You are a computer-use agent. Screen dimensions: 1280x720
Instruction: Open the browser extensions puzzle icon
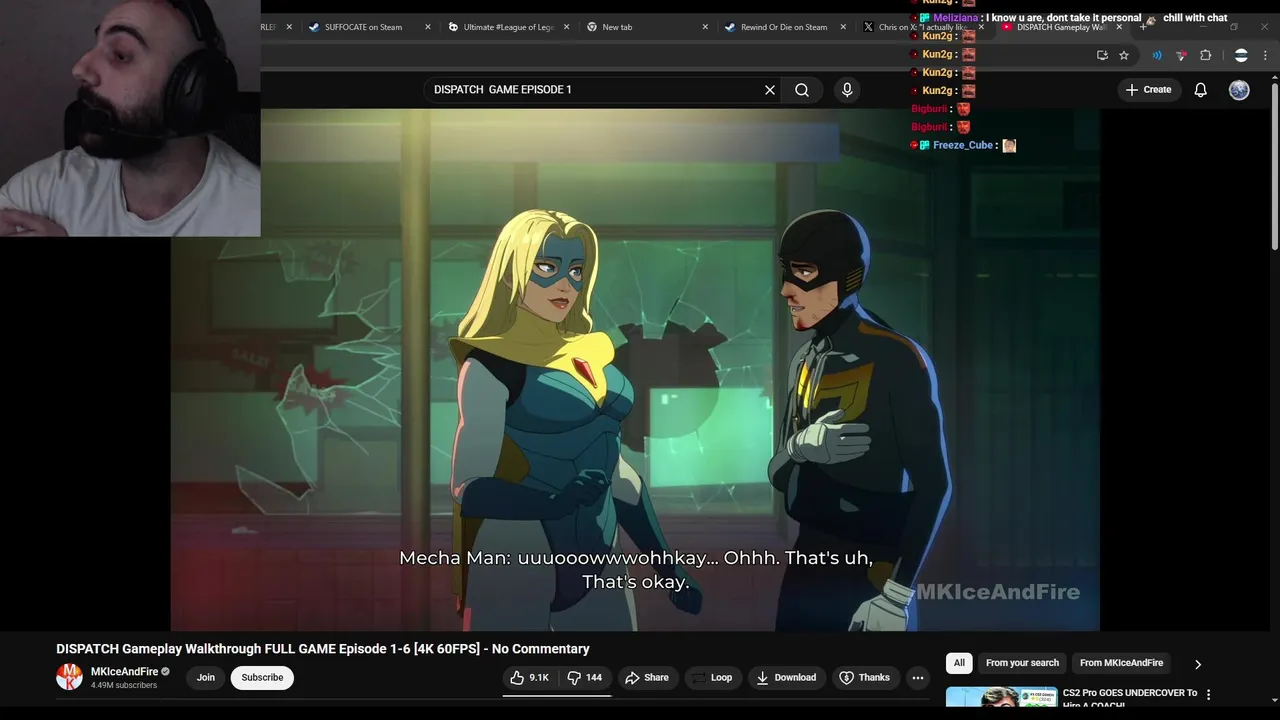[1205, 55]
